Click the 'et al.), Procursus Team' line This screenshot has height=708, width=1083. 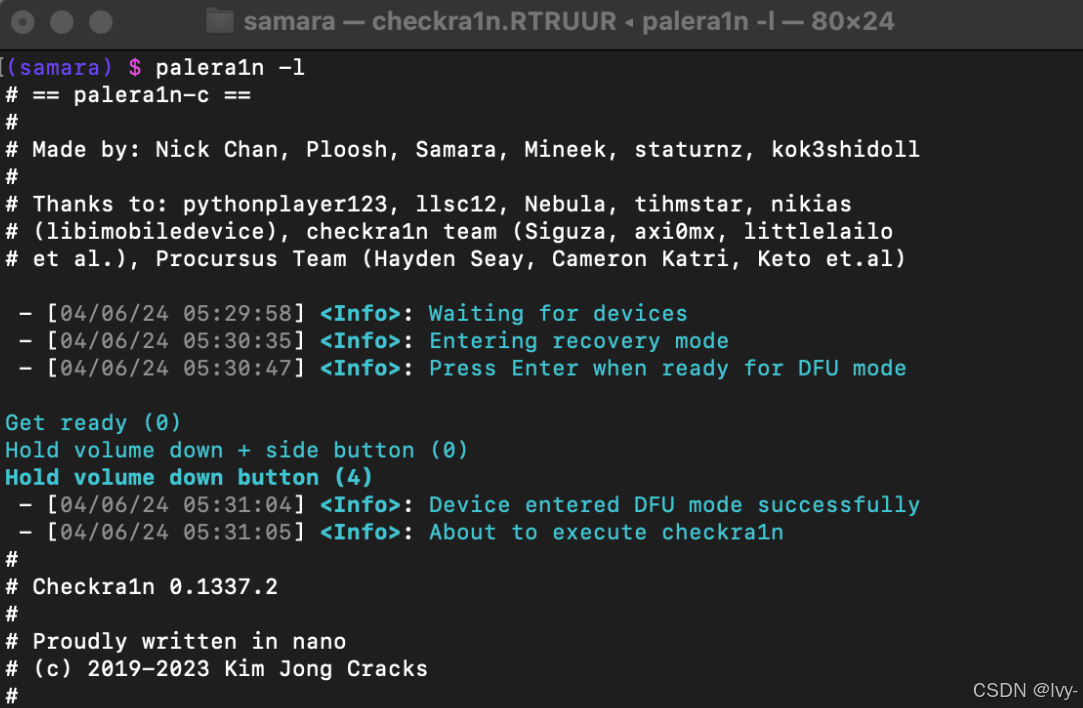click(x=456, y=259)
